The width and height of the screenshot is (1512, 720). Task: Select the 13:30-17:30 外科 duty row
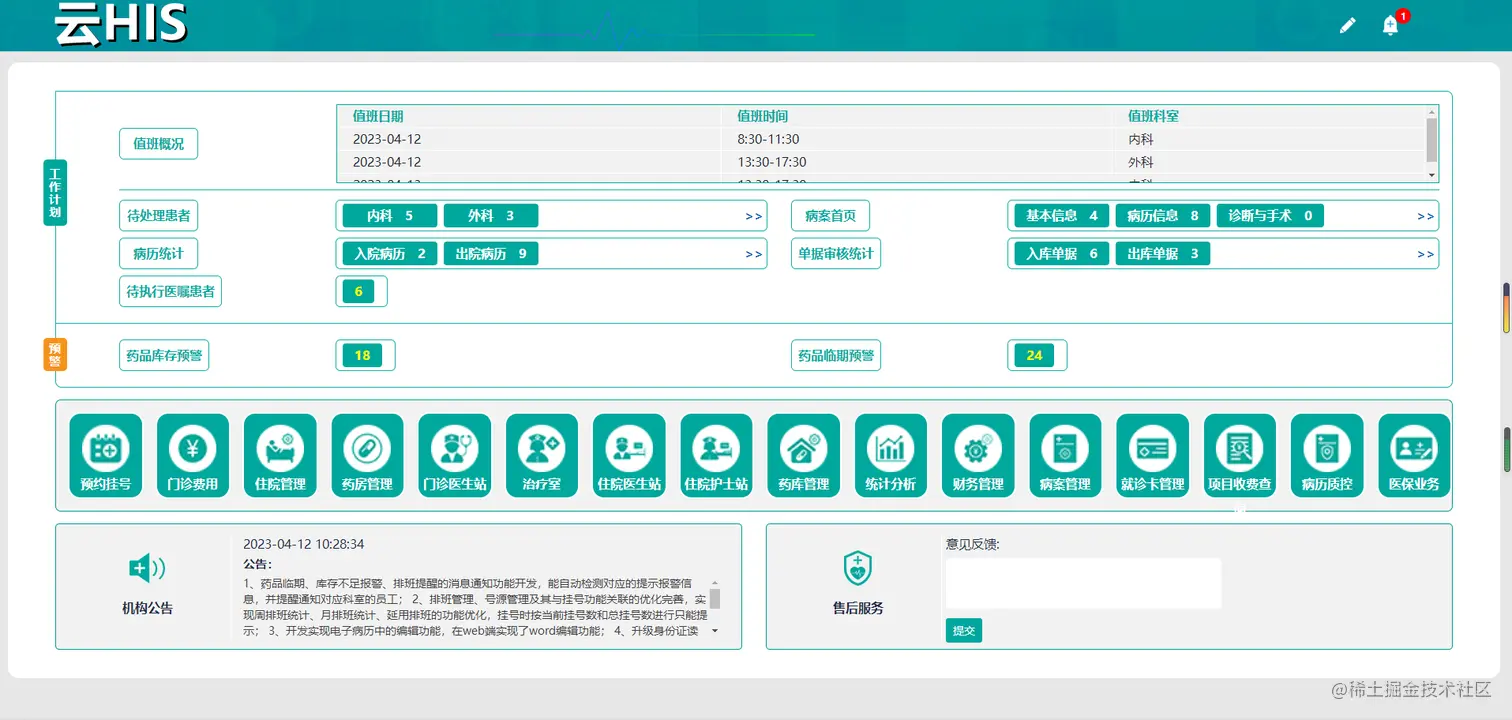881,162
